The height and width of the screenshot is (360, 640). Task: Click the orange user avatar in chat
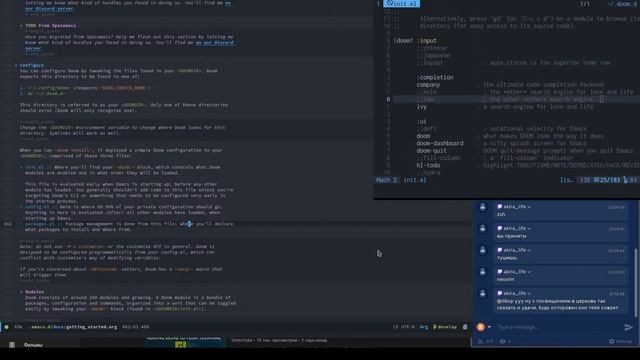pos(481,327)
